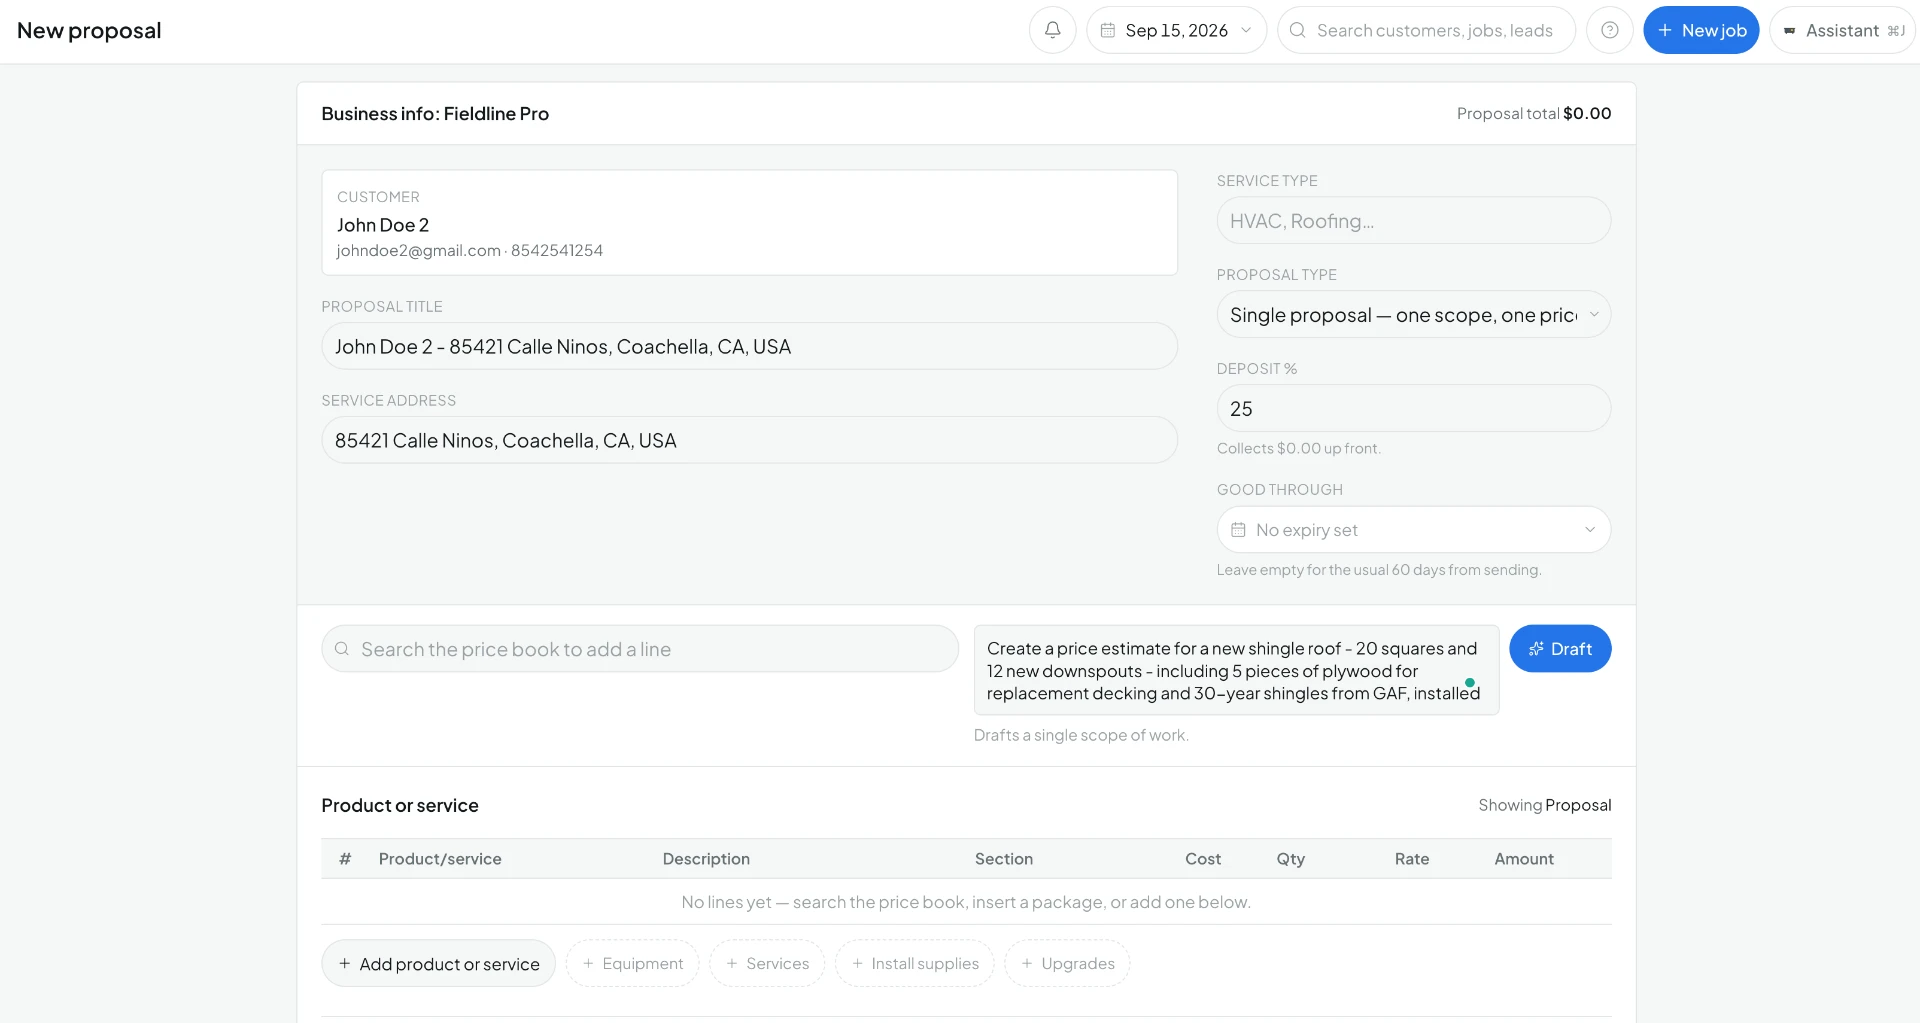Click the calendar icon beside Sep 15, 2026
The height and width of the screenshot is (1023, 1920).
[1108, 30]
